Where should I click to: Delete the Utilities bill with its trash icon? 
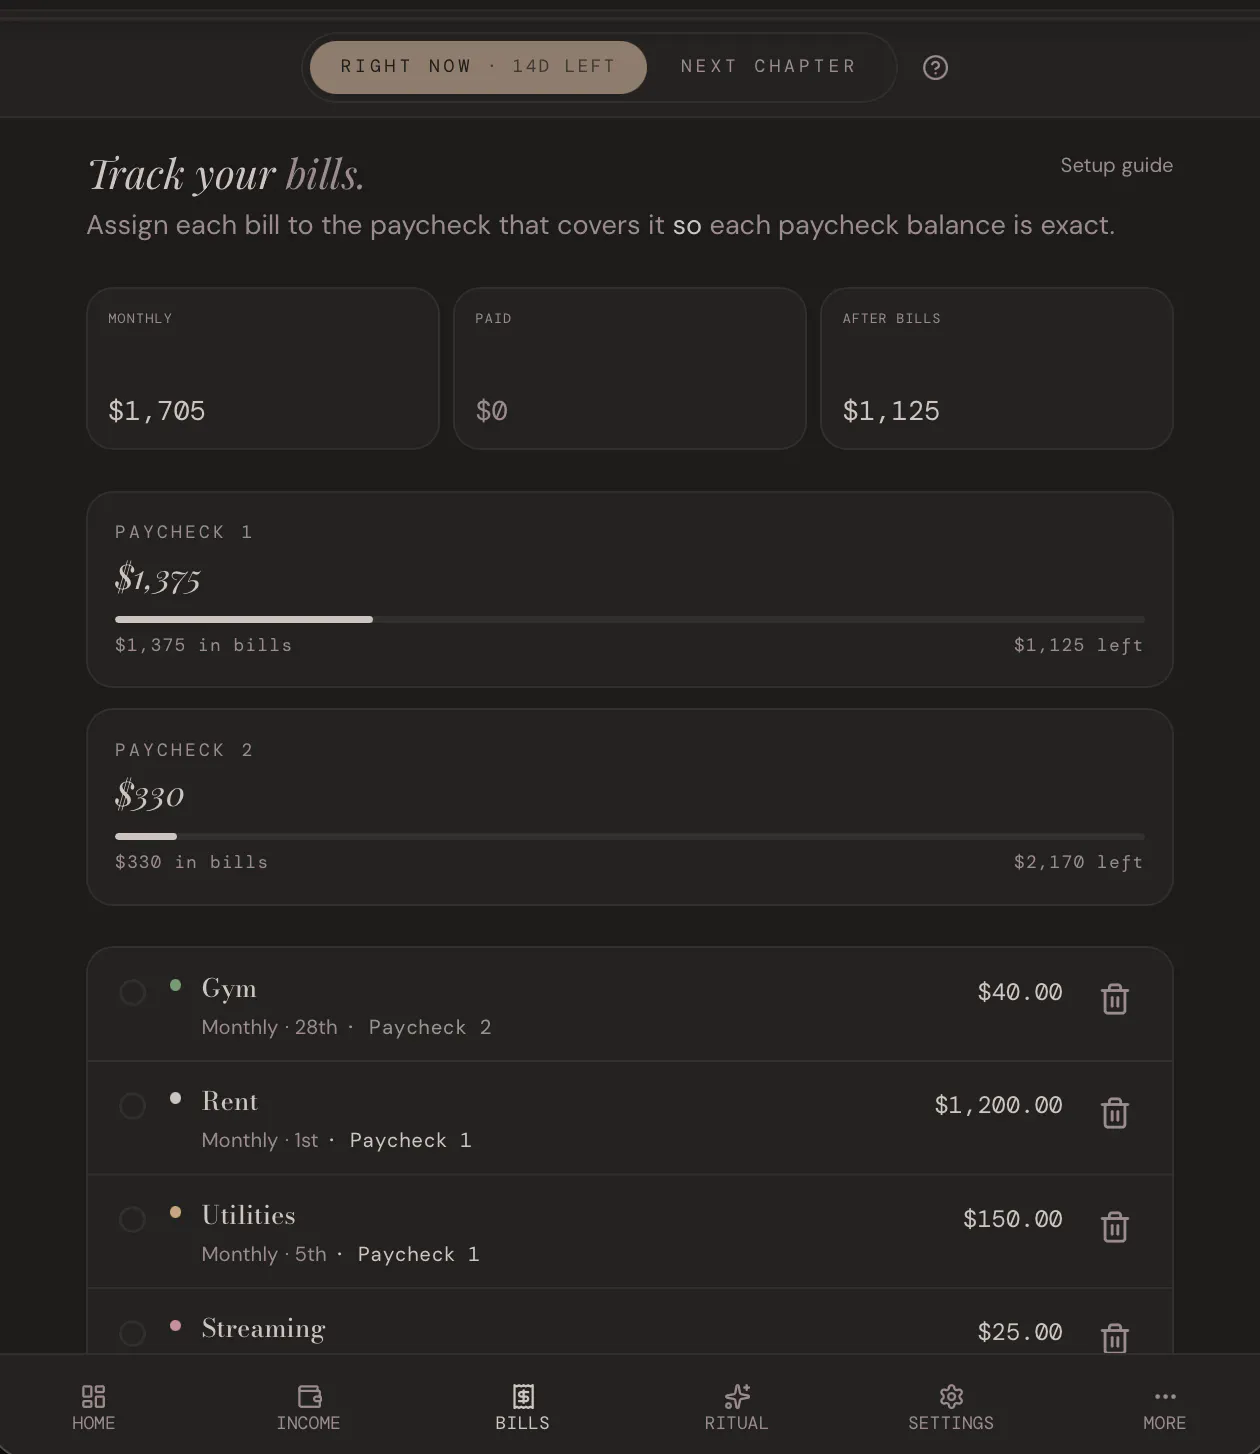coord(1115,1226)
